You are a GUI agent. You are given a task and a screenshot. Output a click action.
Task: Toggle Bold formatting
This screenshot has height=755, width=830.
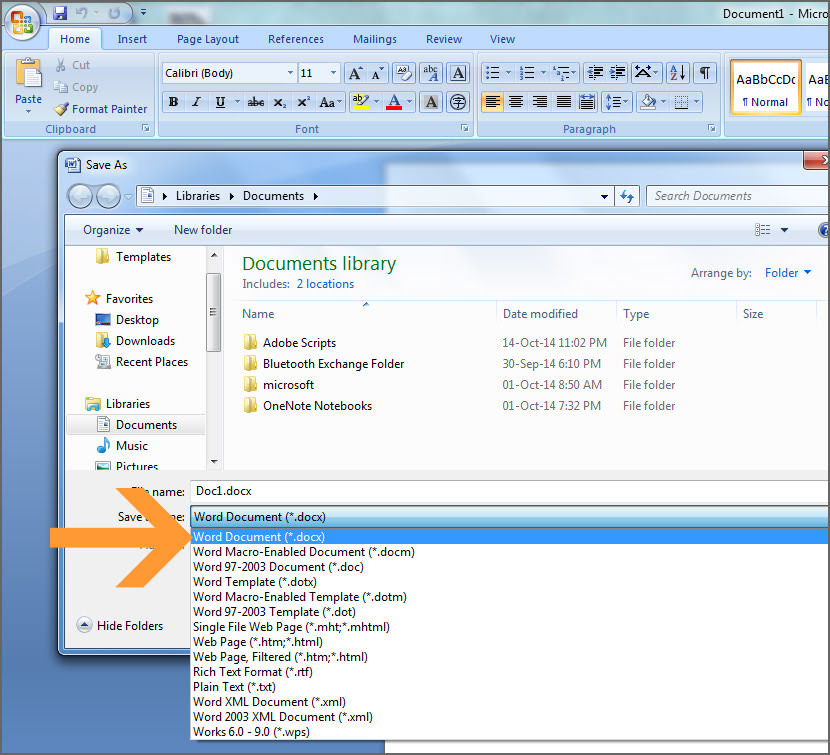point(174,102)
